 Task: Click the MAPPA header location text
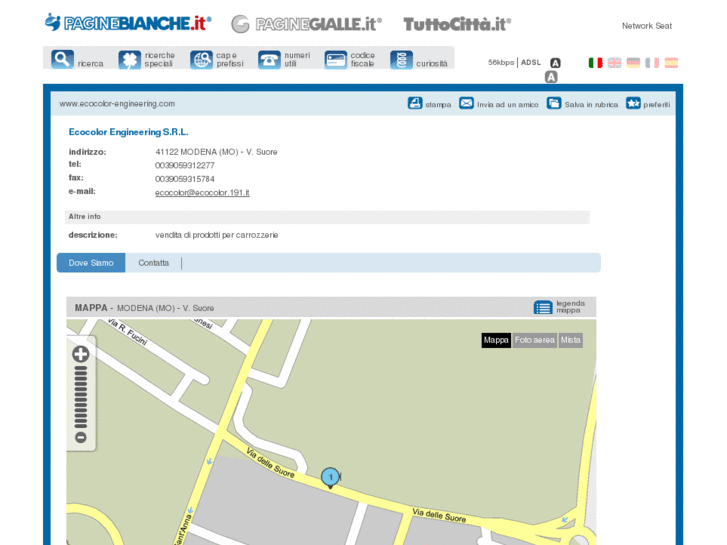[144, 308]
